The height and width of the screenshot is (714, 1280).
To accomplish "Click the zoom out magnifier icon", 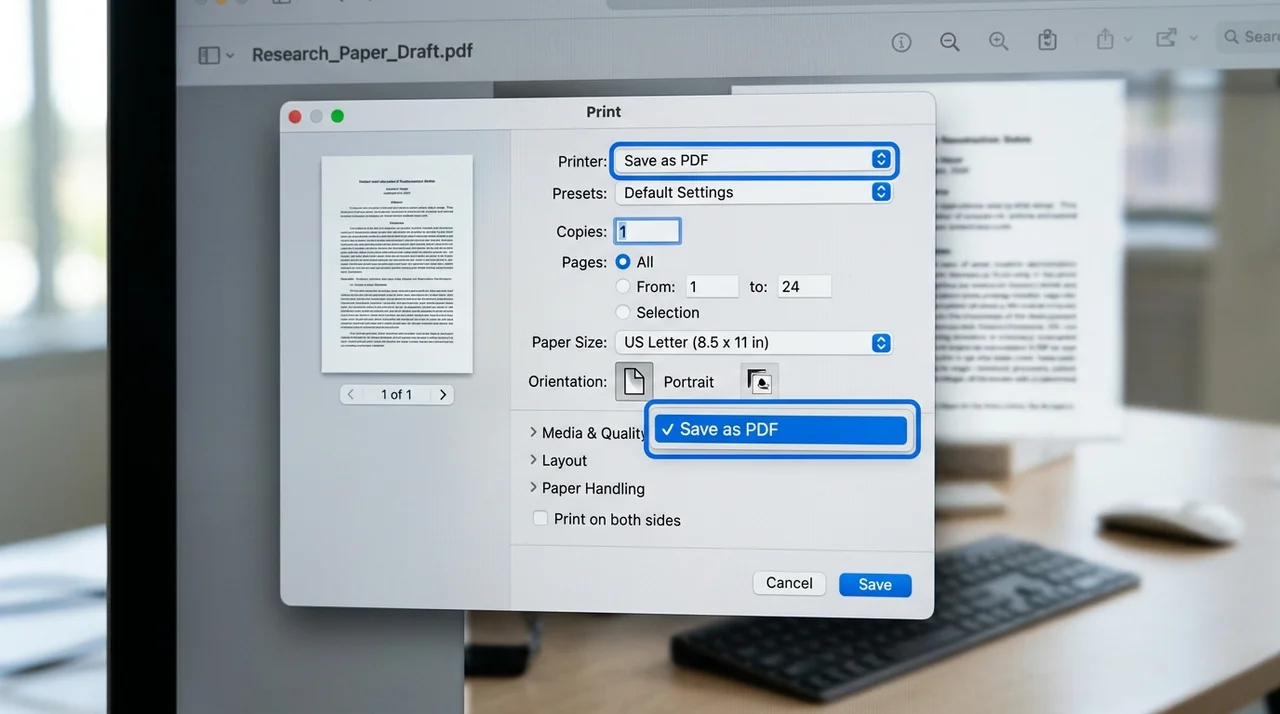I will tap(950, 41).
